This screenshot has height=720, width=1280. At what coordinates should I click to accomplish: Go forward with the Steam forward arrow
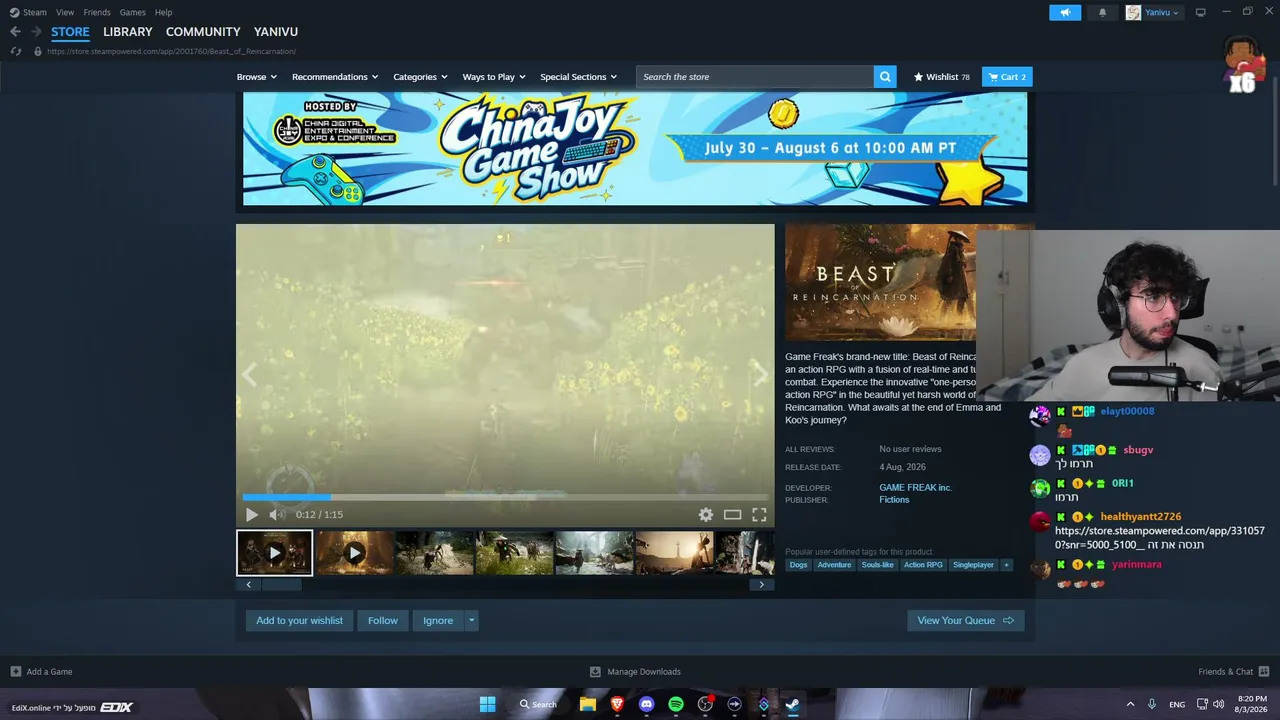(x=36, y=32)
